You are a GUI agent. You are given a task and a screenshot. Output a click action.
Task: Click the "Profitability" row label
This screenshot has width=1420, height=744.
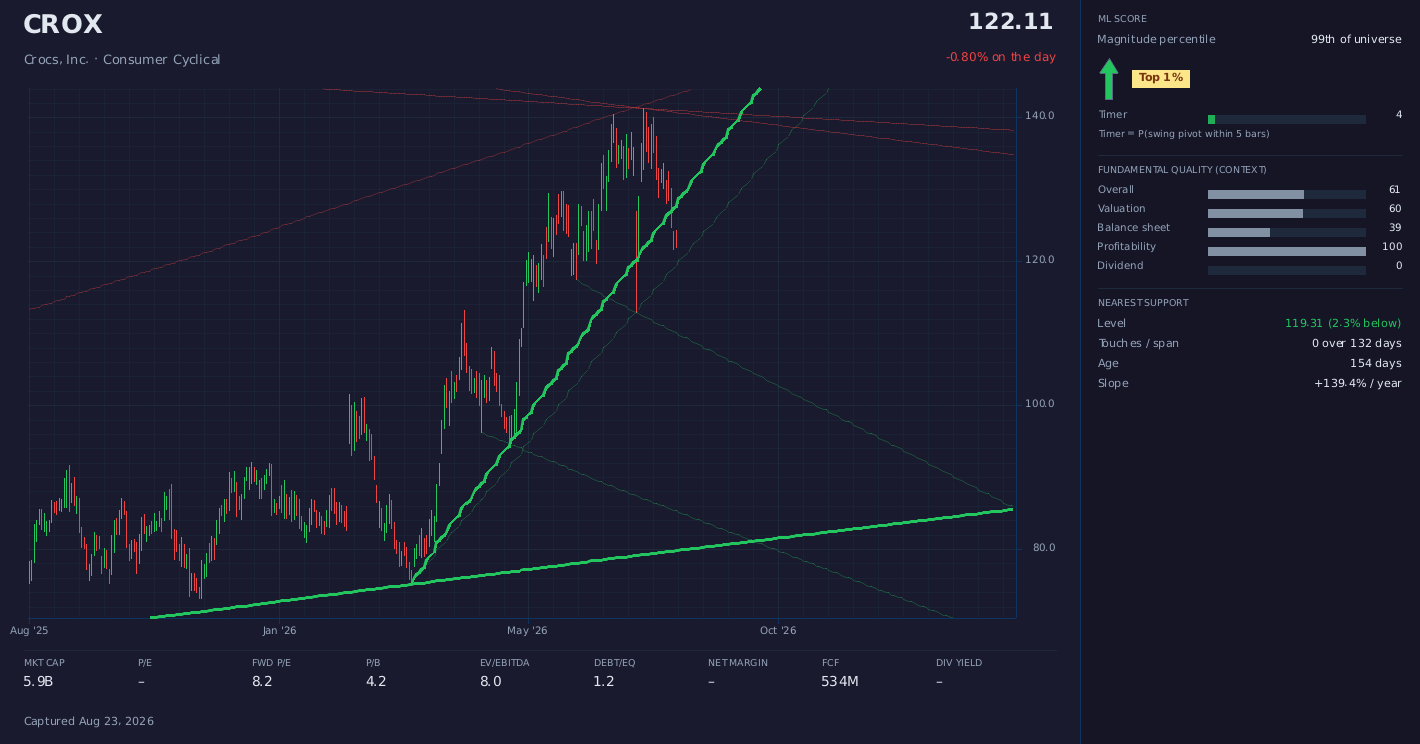coord(1126,247)
